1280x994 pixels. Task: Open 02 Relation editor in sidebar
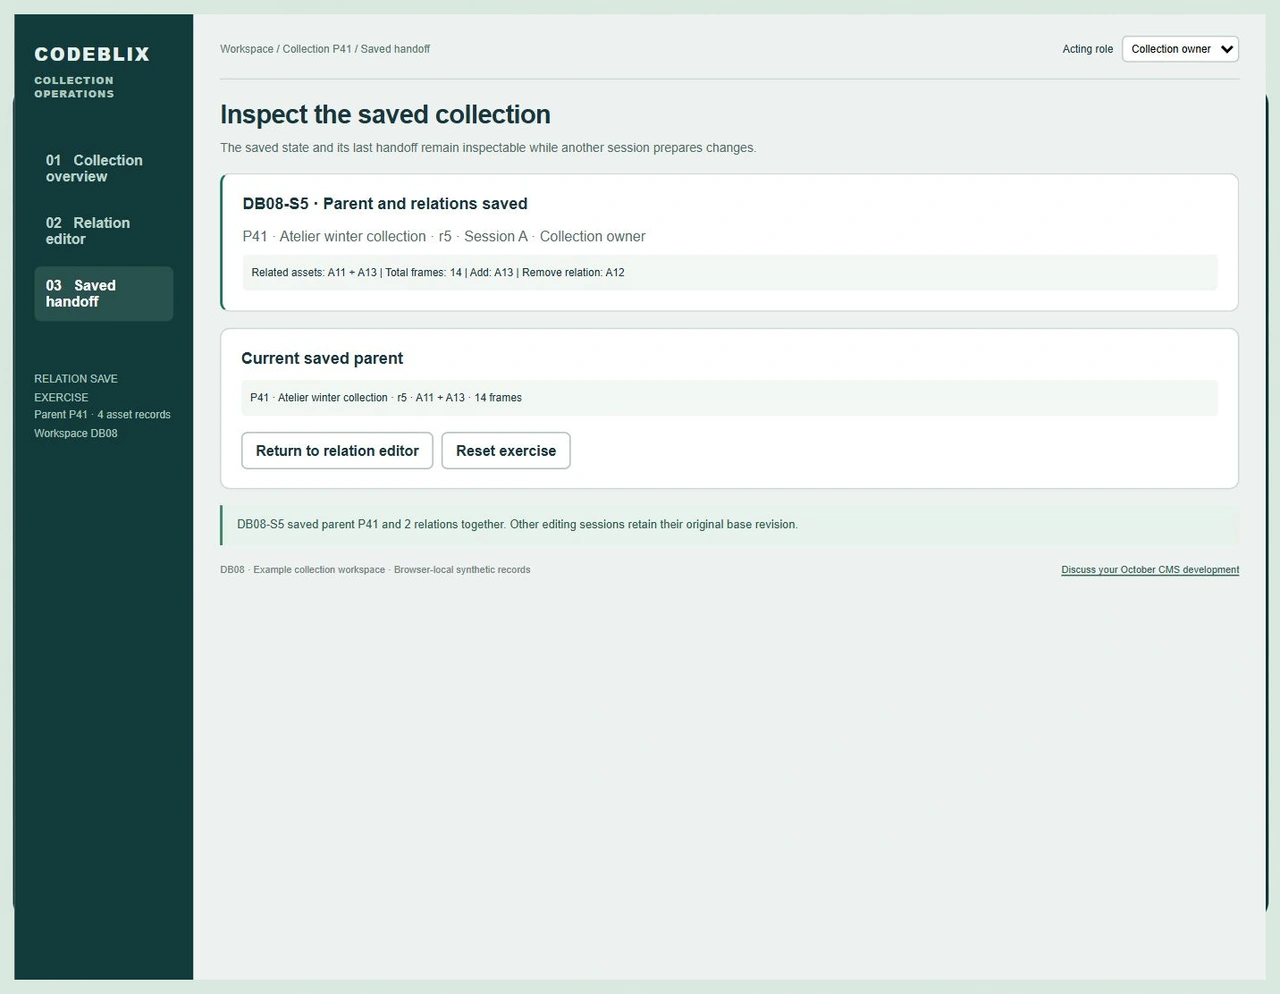[103, 231]
